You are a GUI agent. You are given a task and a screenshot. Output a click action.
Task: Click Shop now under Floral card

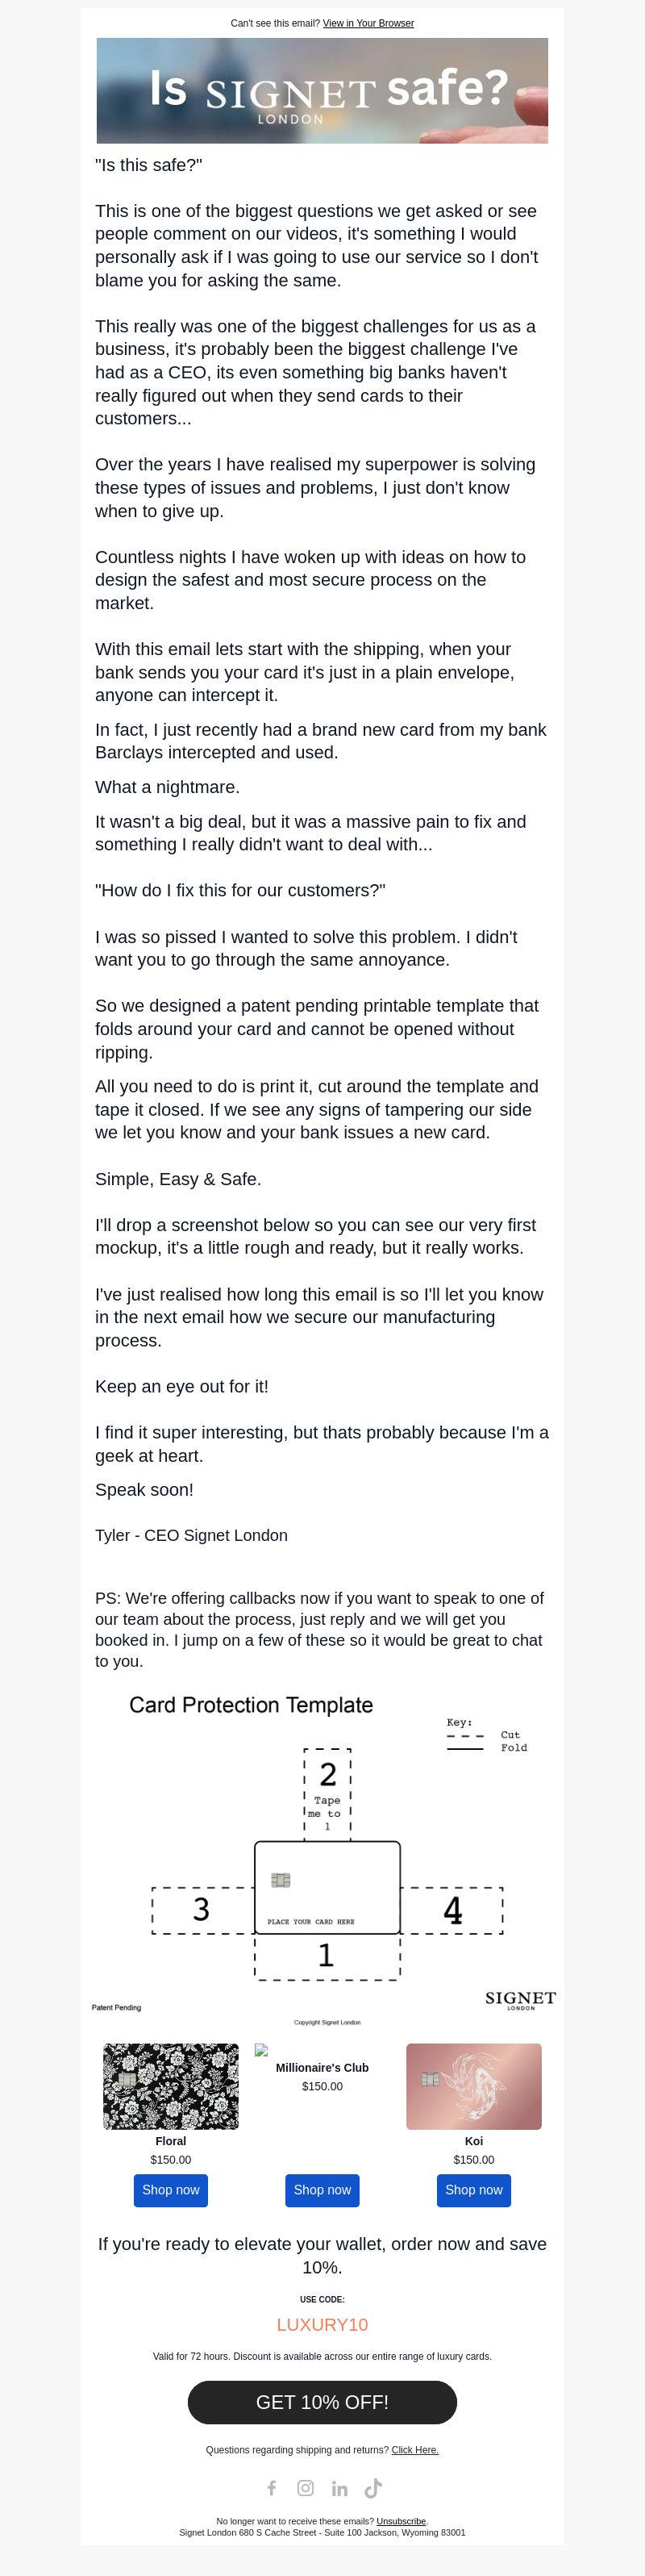pos(171,2189)
